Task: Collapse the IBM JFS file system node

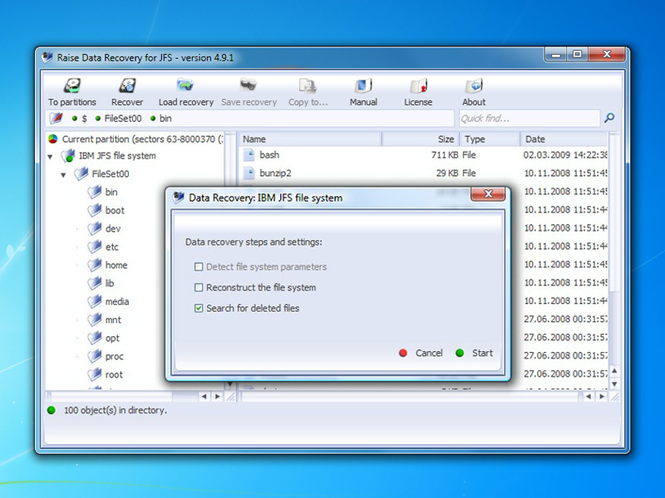Action: tap(50, 157)
